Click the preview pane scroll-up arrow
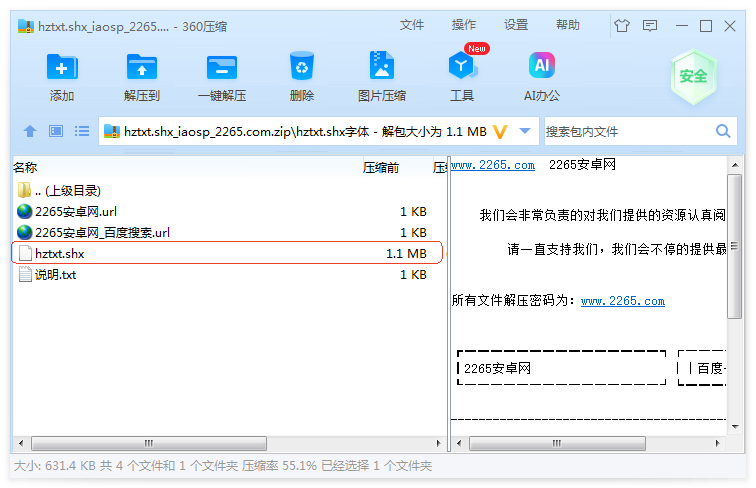Viewport: 756px width, 488px height. (735, 165)
